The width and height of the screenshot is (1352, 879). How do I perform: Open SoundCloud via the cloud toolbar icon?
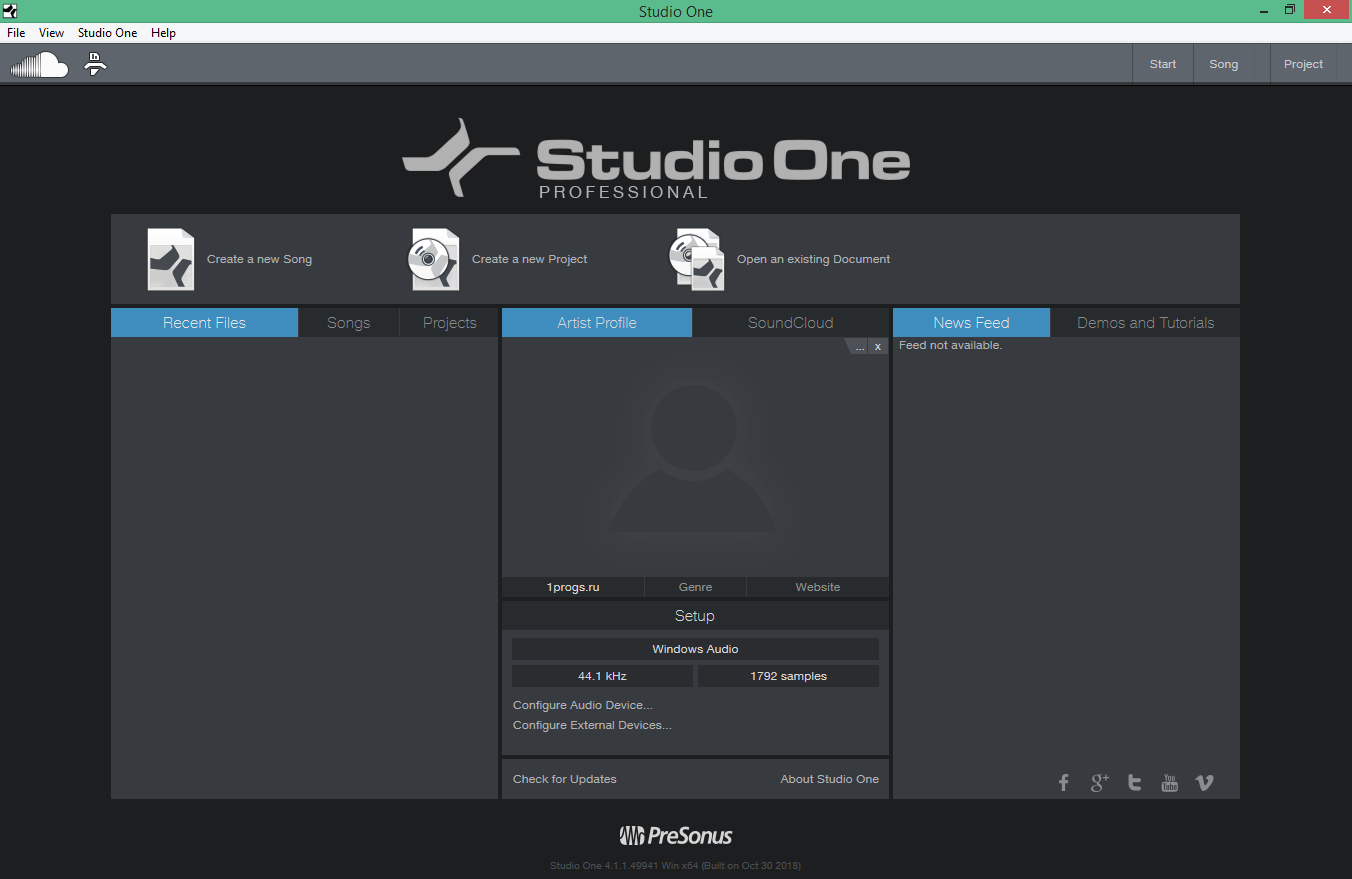(38, 63)
